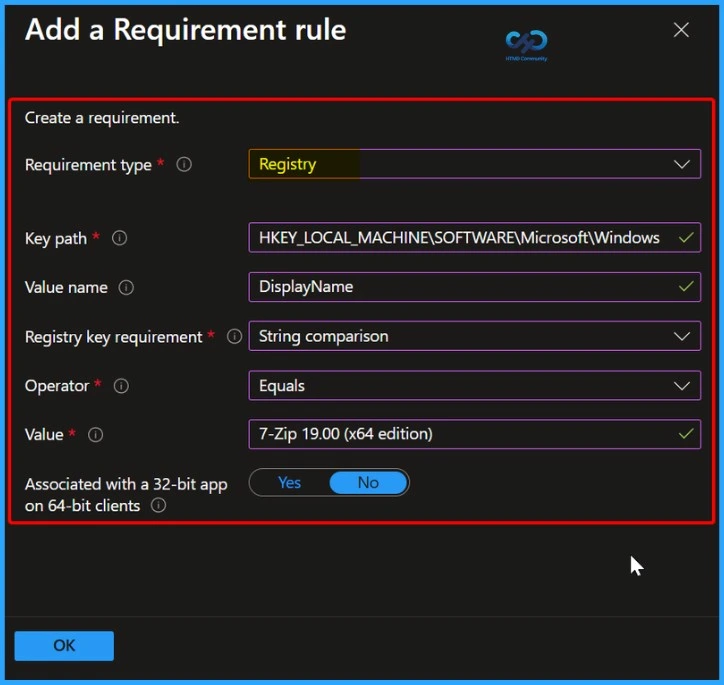Viewport: 724px width, 685px height.
Task: Open the Operator dropdown showing Equals
Action: pyautogui.click(x=475, y=385)
